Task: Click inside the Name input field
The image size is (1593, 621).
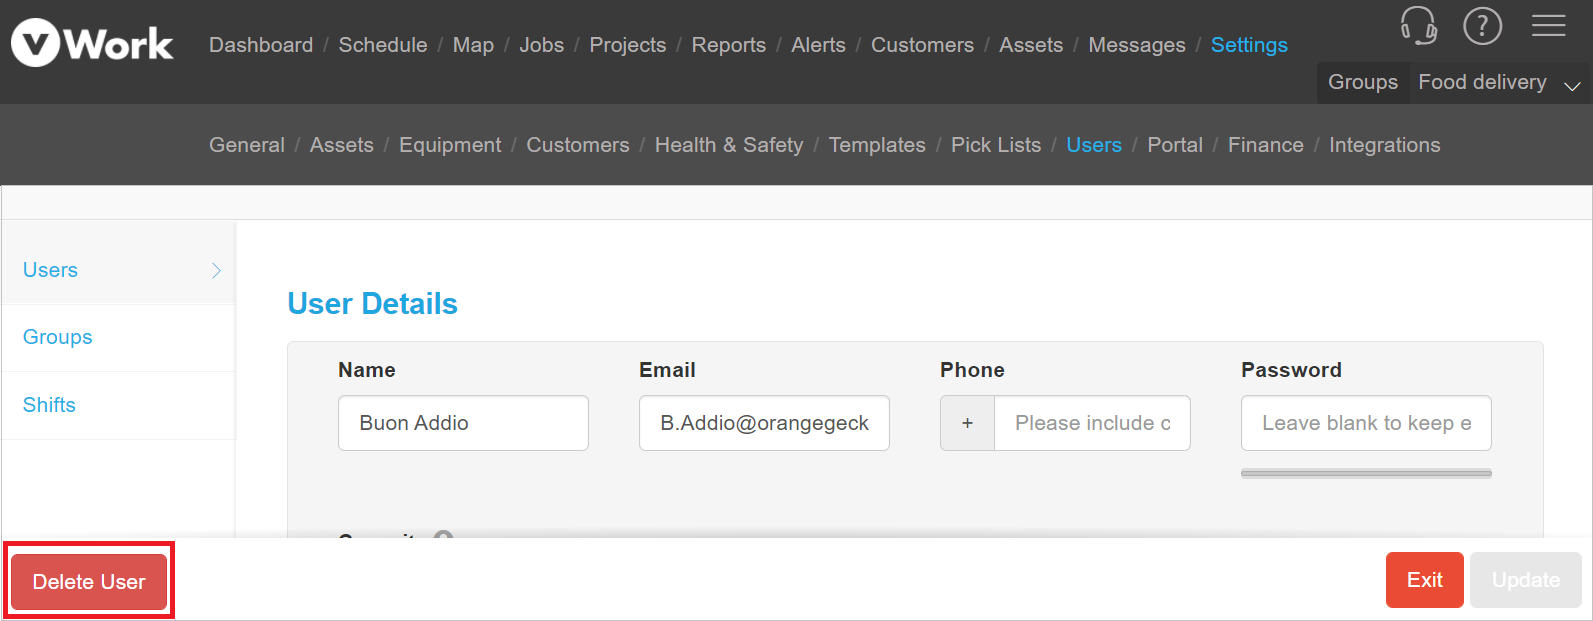Action: (x=462, y=423)
